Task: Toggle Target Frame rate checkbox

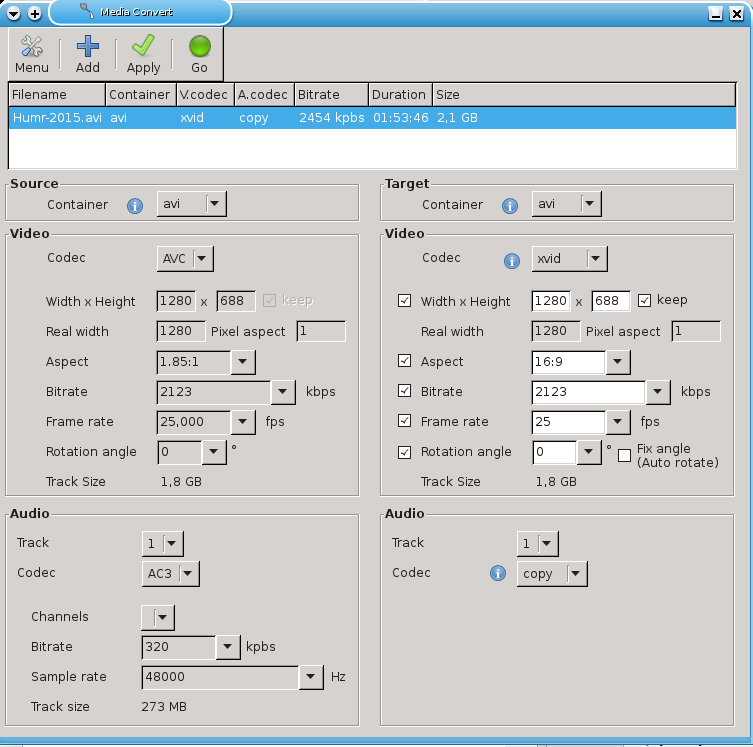Action: pos(404,421)
